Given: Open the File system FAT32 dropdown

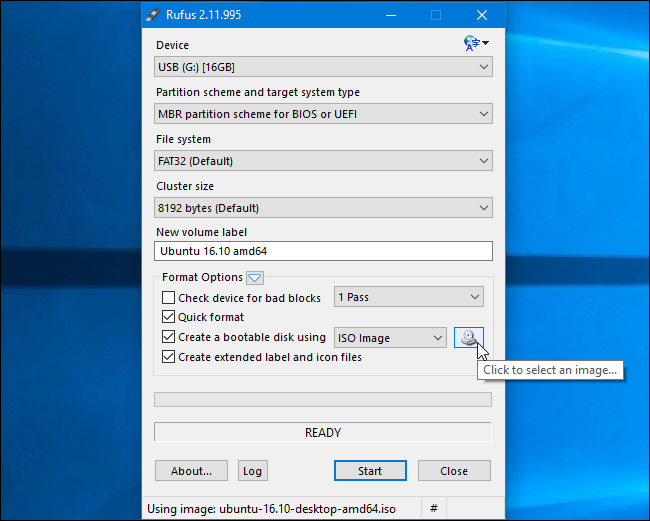Looking at the screenshot, I should tap(323, 161).
